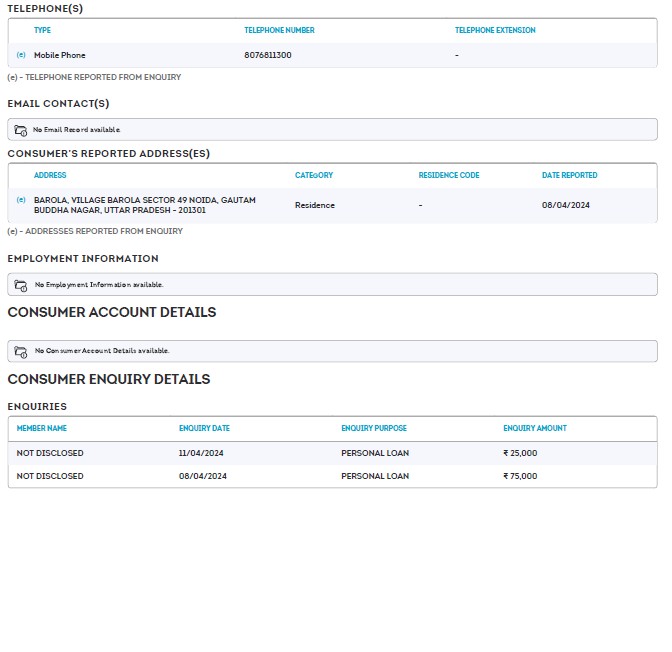Select the ₹ 75,000 enquiry amount
The height and width of the screenshot is (652, 672).
(x=520, y=476)
